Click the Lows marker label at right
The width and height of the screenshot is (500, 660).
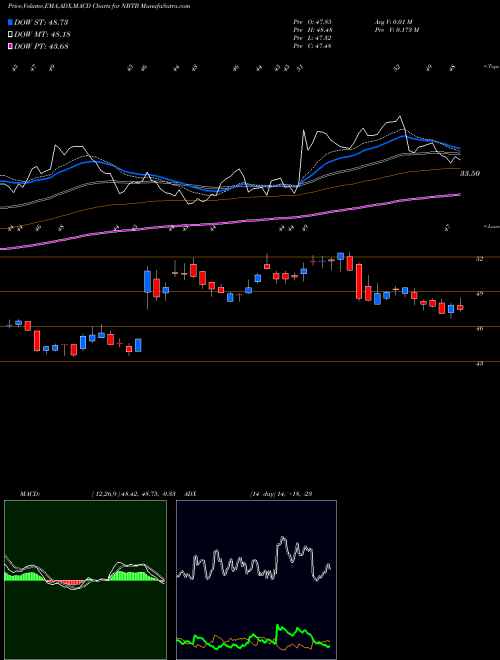point(491,226)
